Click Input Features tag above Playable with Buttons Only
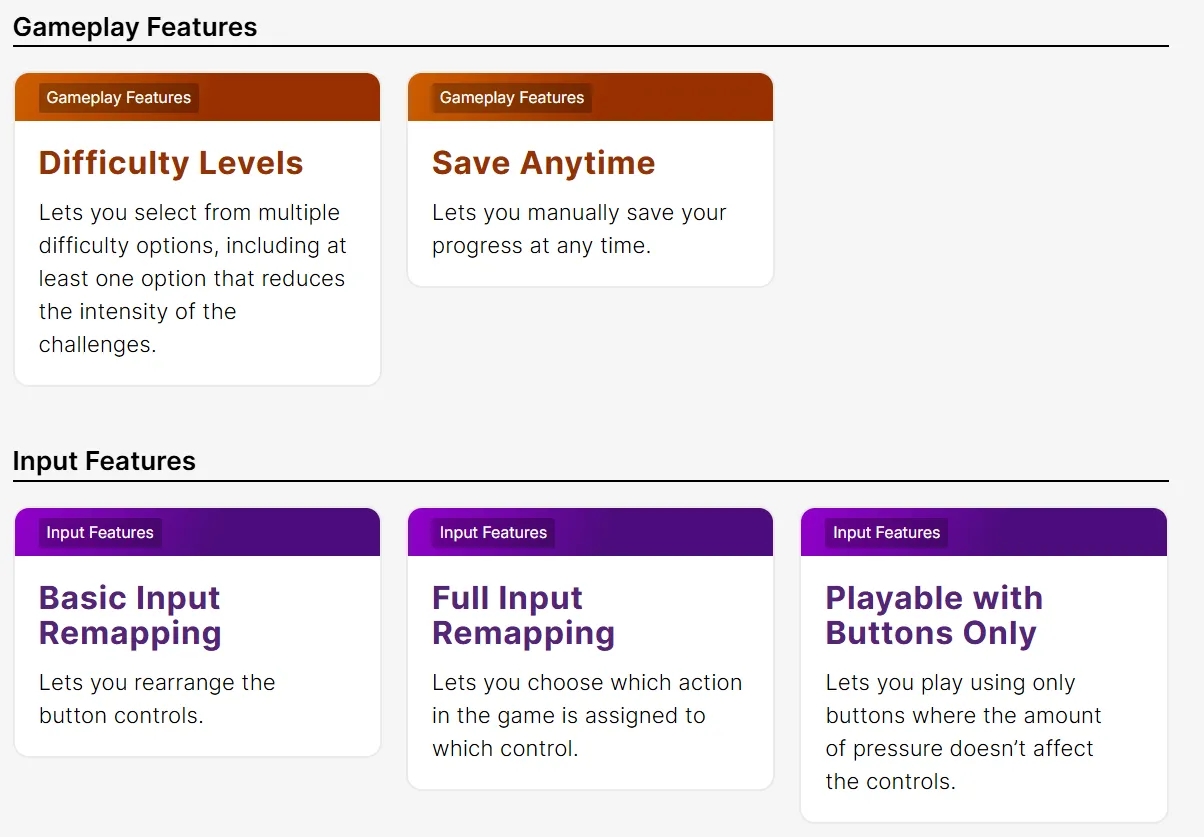Screen dimensions: 1204x837 click(x=887, y=533)
